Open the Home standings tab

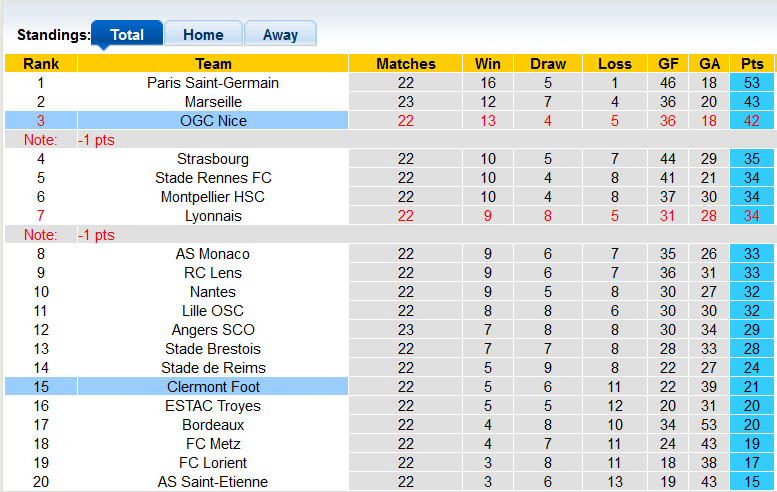(203, 35)
